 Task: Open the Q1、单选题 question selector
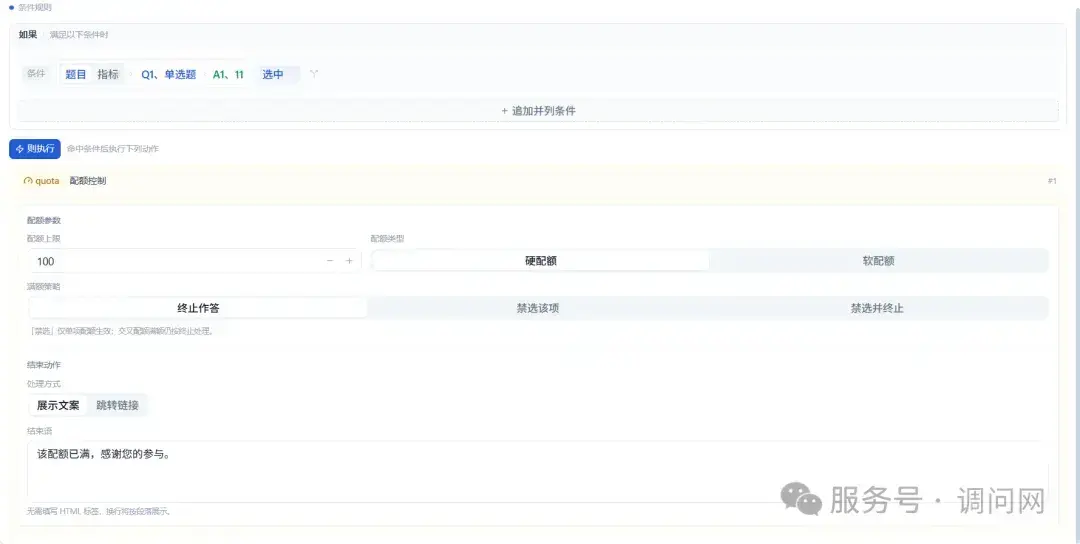[x=169, y=74]
